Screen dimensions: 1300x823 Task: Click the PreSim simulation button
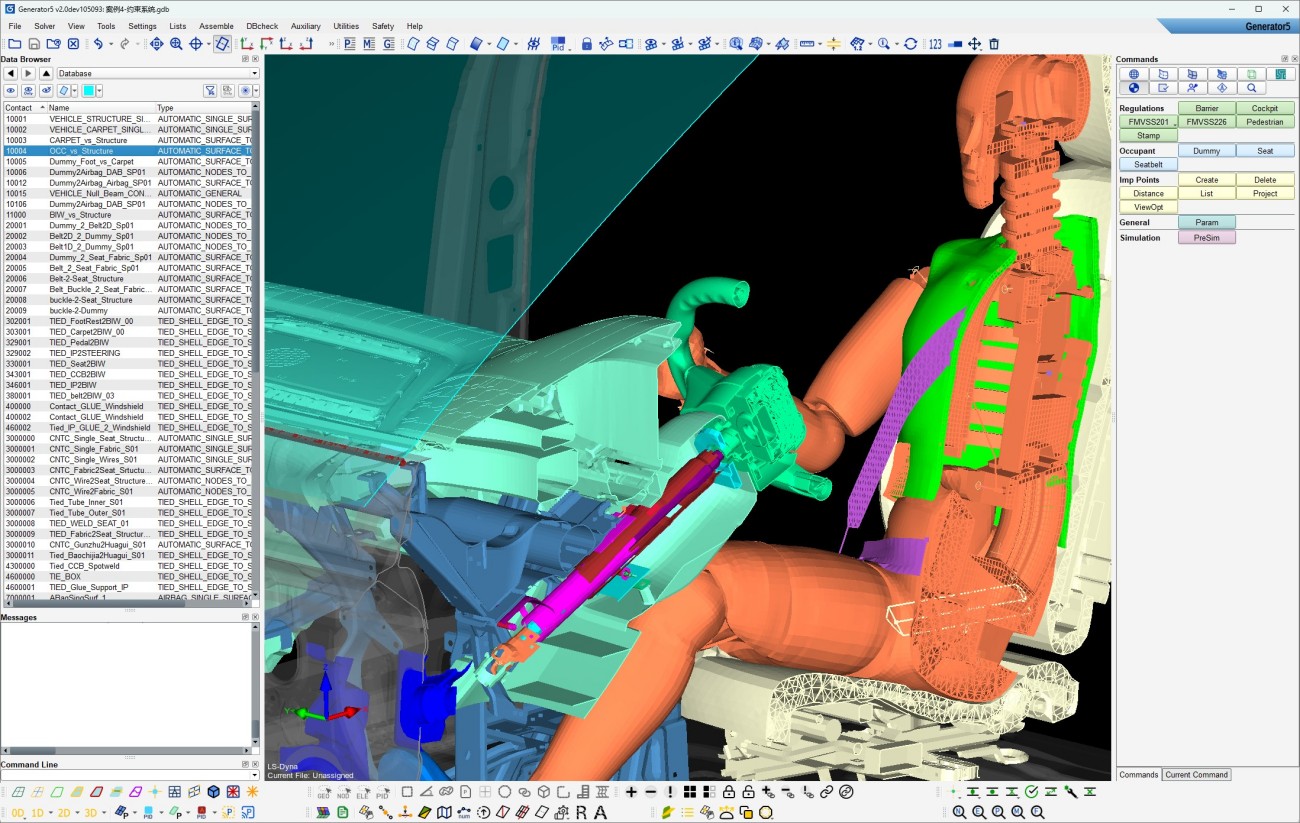click(x=1206, y=238)
